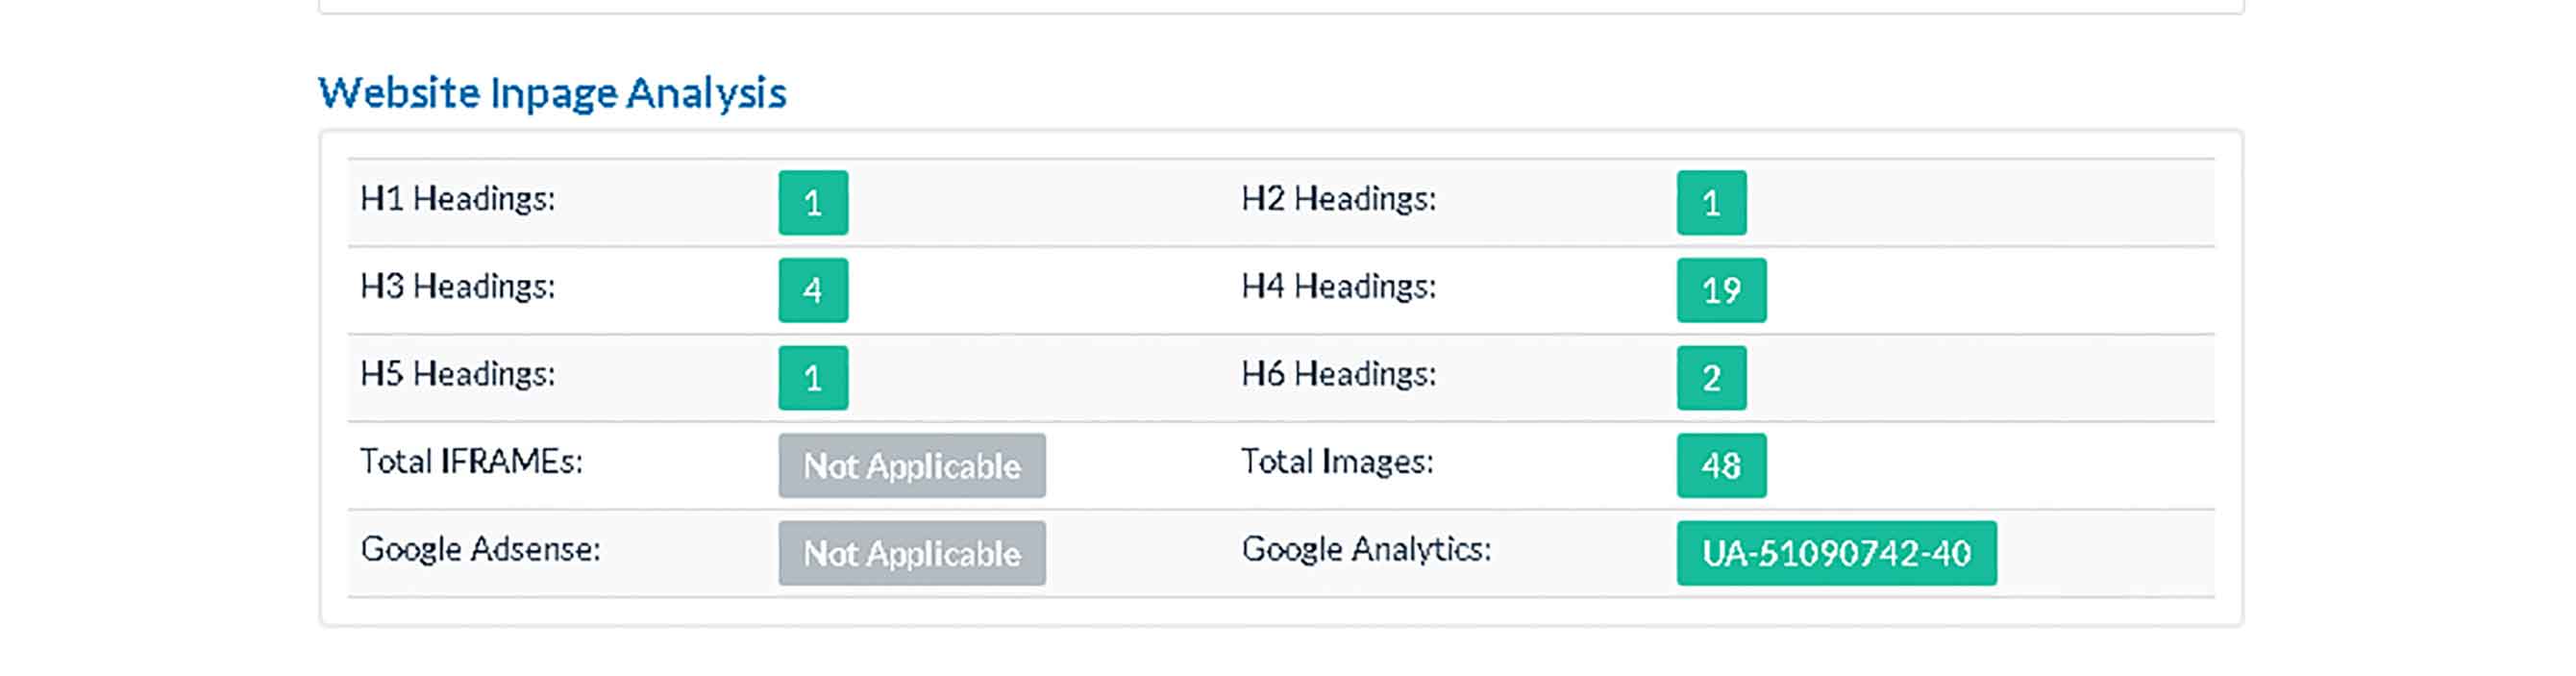Click the Google Analytics UA-51090742-40 badge

click(1836, 553)
